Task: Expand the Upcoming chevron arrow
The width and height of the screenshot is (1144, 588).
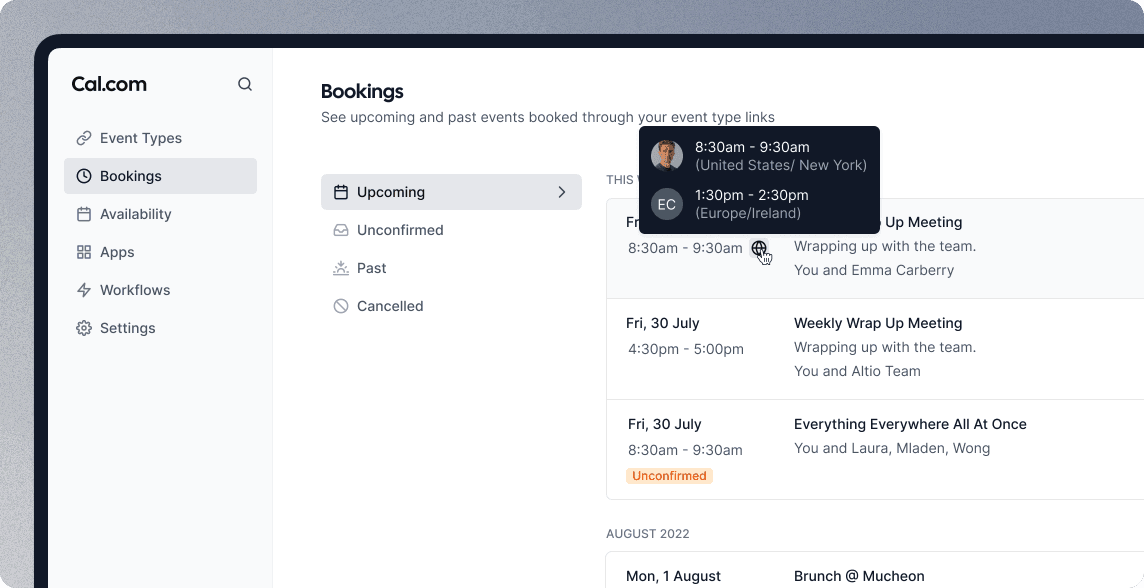Action: coord(562,192)
